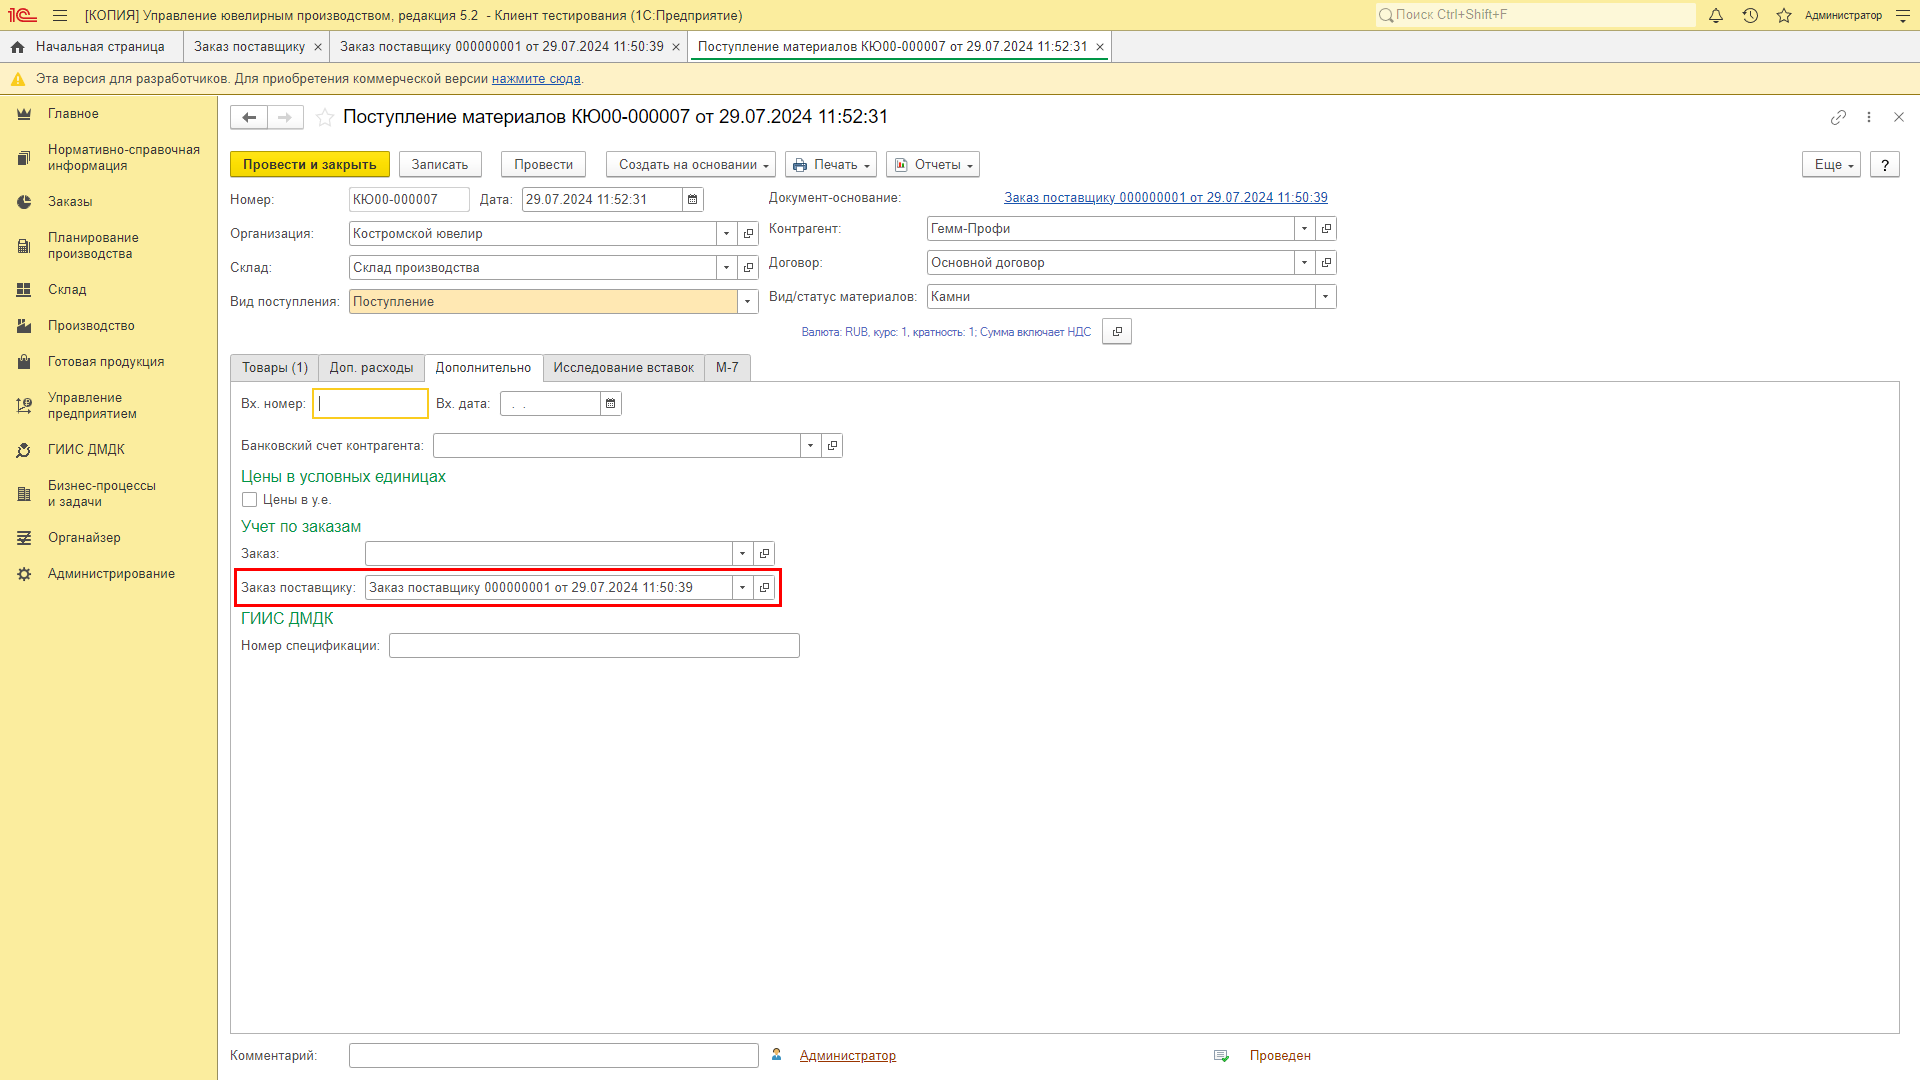Expand Организация dropdown list

point(726,233)
